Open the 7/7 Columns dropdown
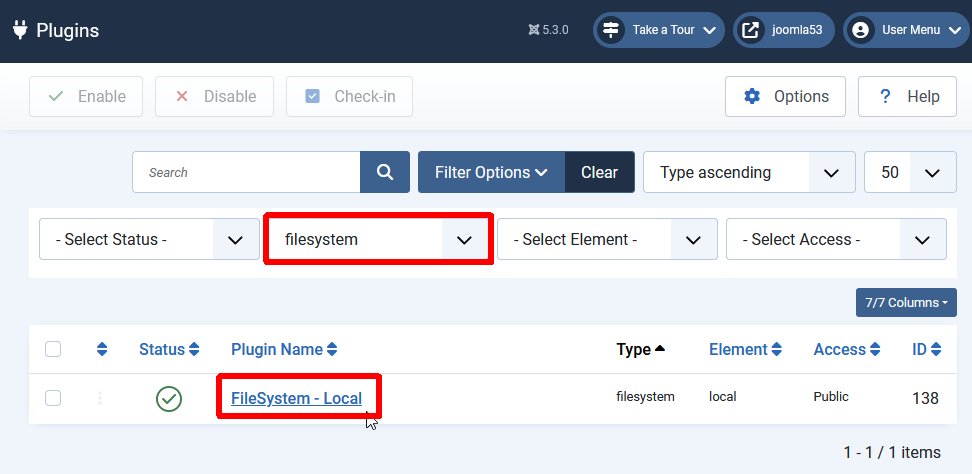This screenshot has height=474, width=972. click(906, 302)
